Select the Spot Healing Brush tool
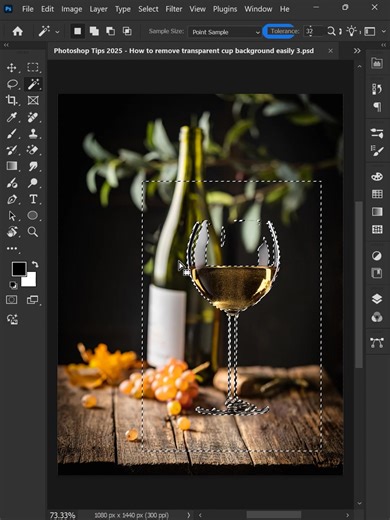The image size is (390, 520). (33, 117)
